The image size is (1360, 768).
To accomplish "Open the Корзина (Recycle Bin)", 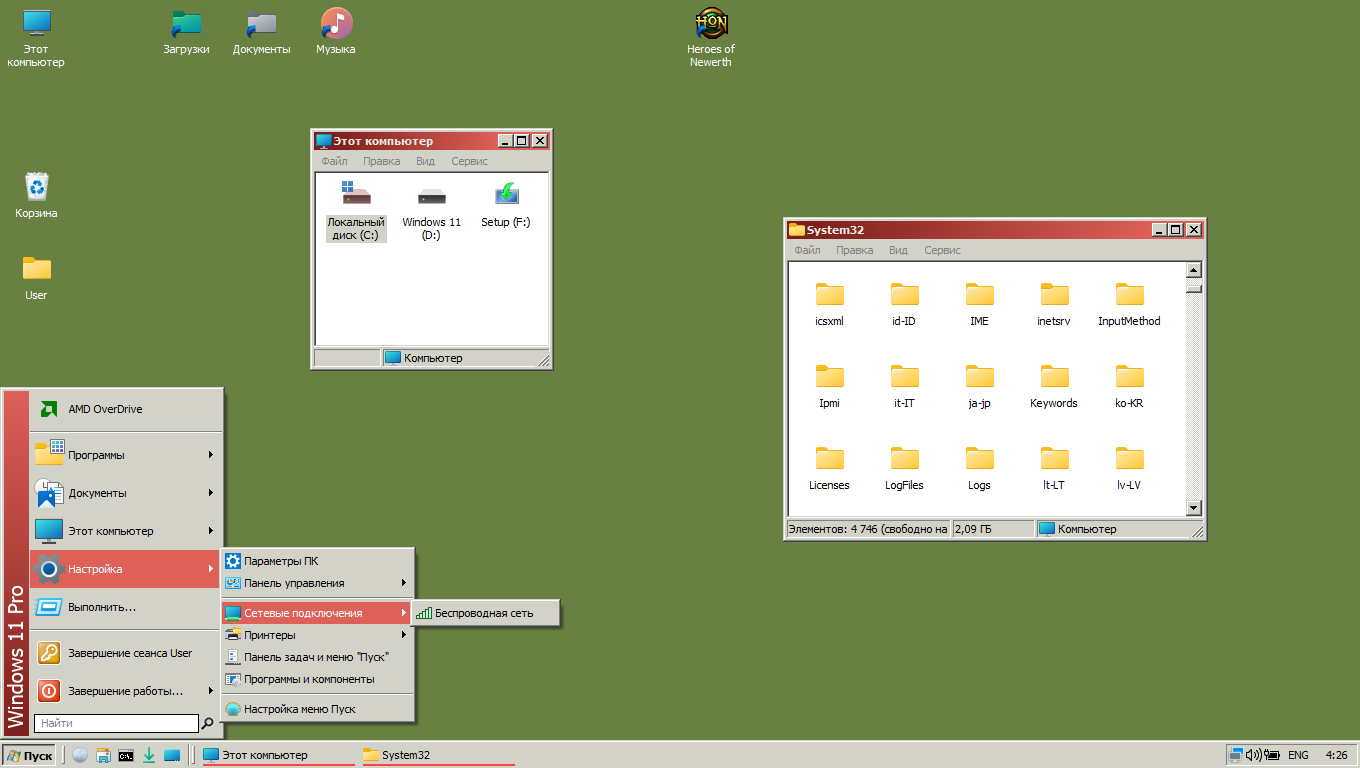I will coord(36,185).
